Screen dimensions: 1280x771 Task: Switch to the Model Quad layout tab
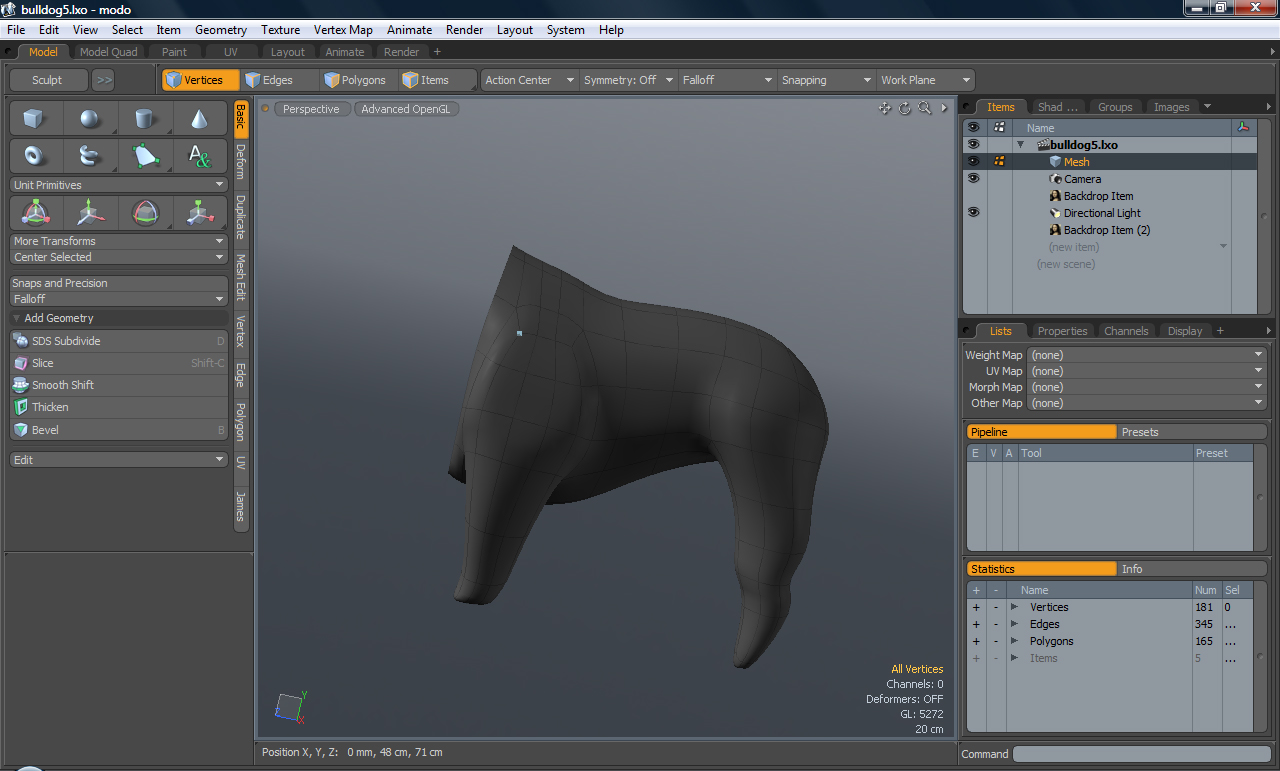(108, 52)
